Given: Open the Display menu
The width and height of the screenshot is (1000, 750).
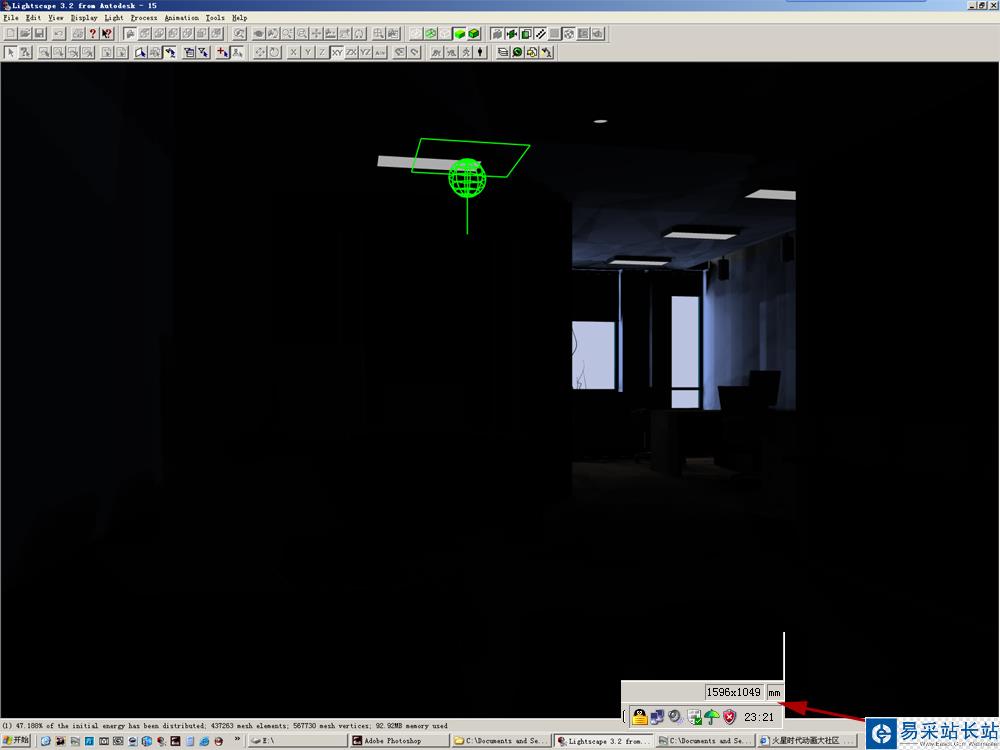Looking at the screenshot, I should click(x=84, y=18).
